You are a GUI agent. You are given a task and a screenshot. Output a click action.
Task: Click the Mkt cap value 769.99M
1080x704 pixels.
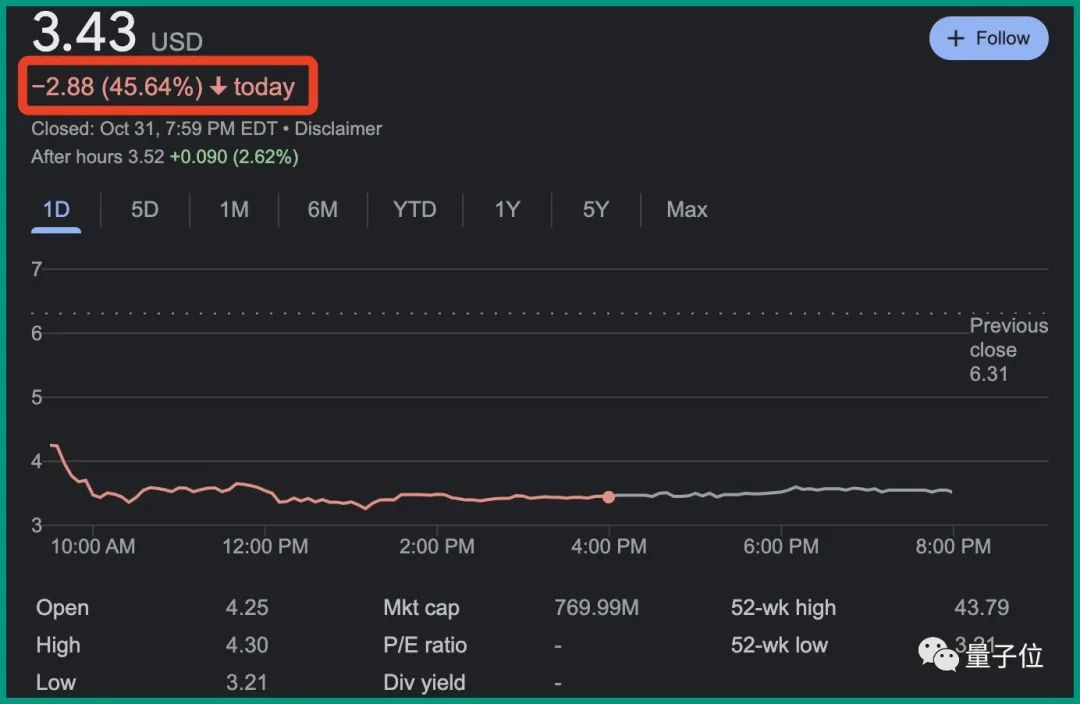click(596, 608)
